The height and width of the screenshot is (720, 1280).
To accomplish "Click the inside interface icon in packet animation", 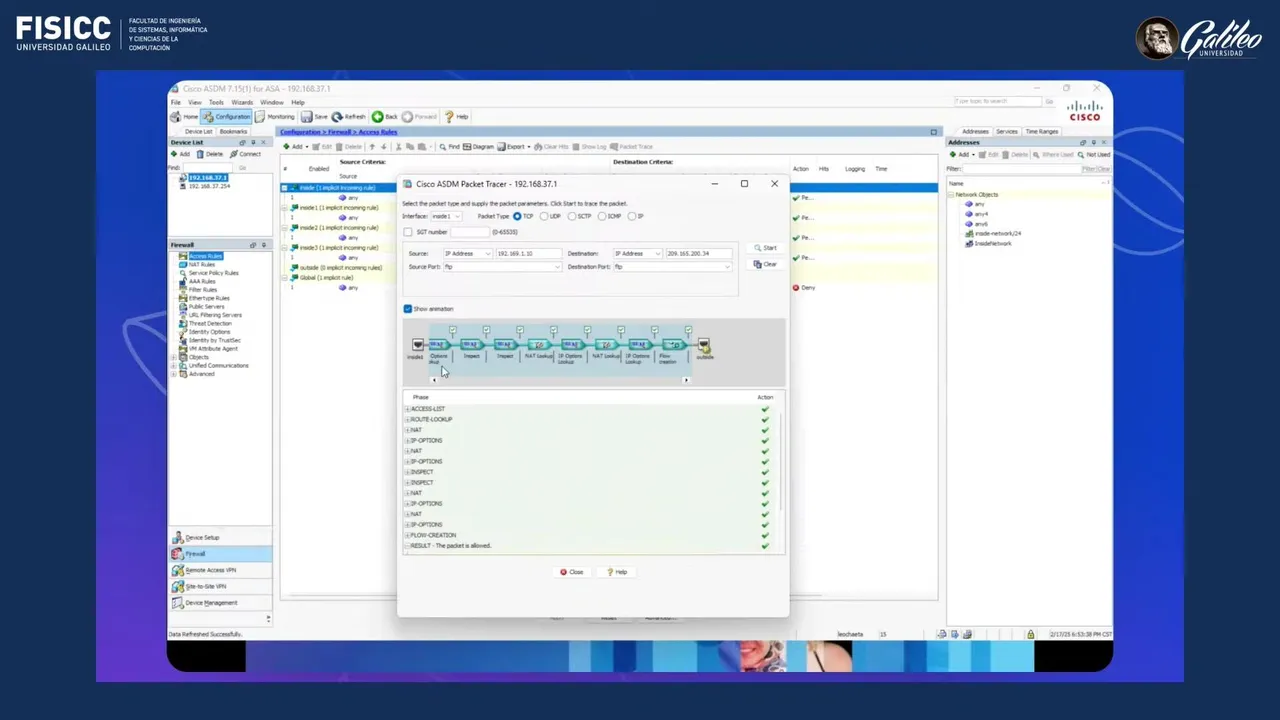I will tap(417, 345).
